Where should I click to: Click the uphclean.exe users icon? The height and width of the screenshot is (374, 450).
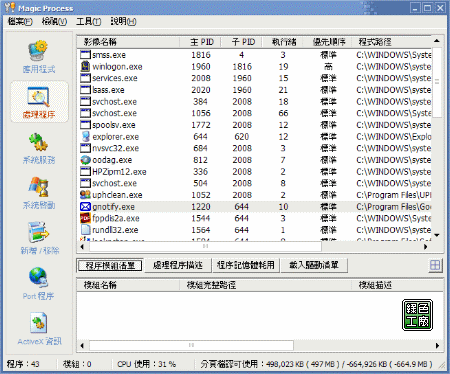[85, 195]
